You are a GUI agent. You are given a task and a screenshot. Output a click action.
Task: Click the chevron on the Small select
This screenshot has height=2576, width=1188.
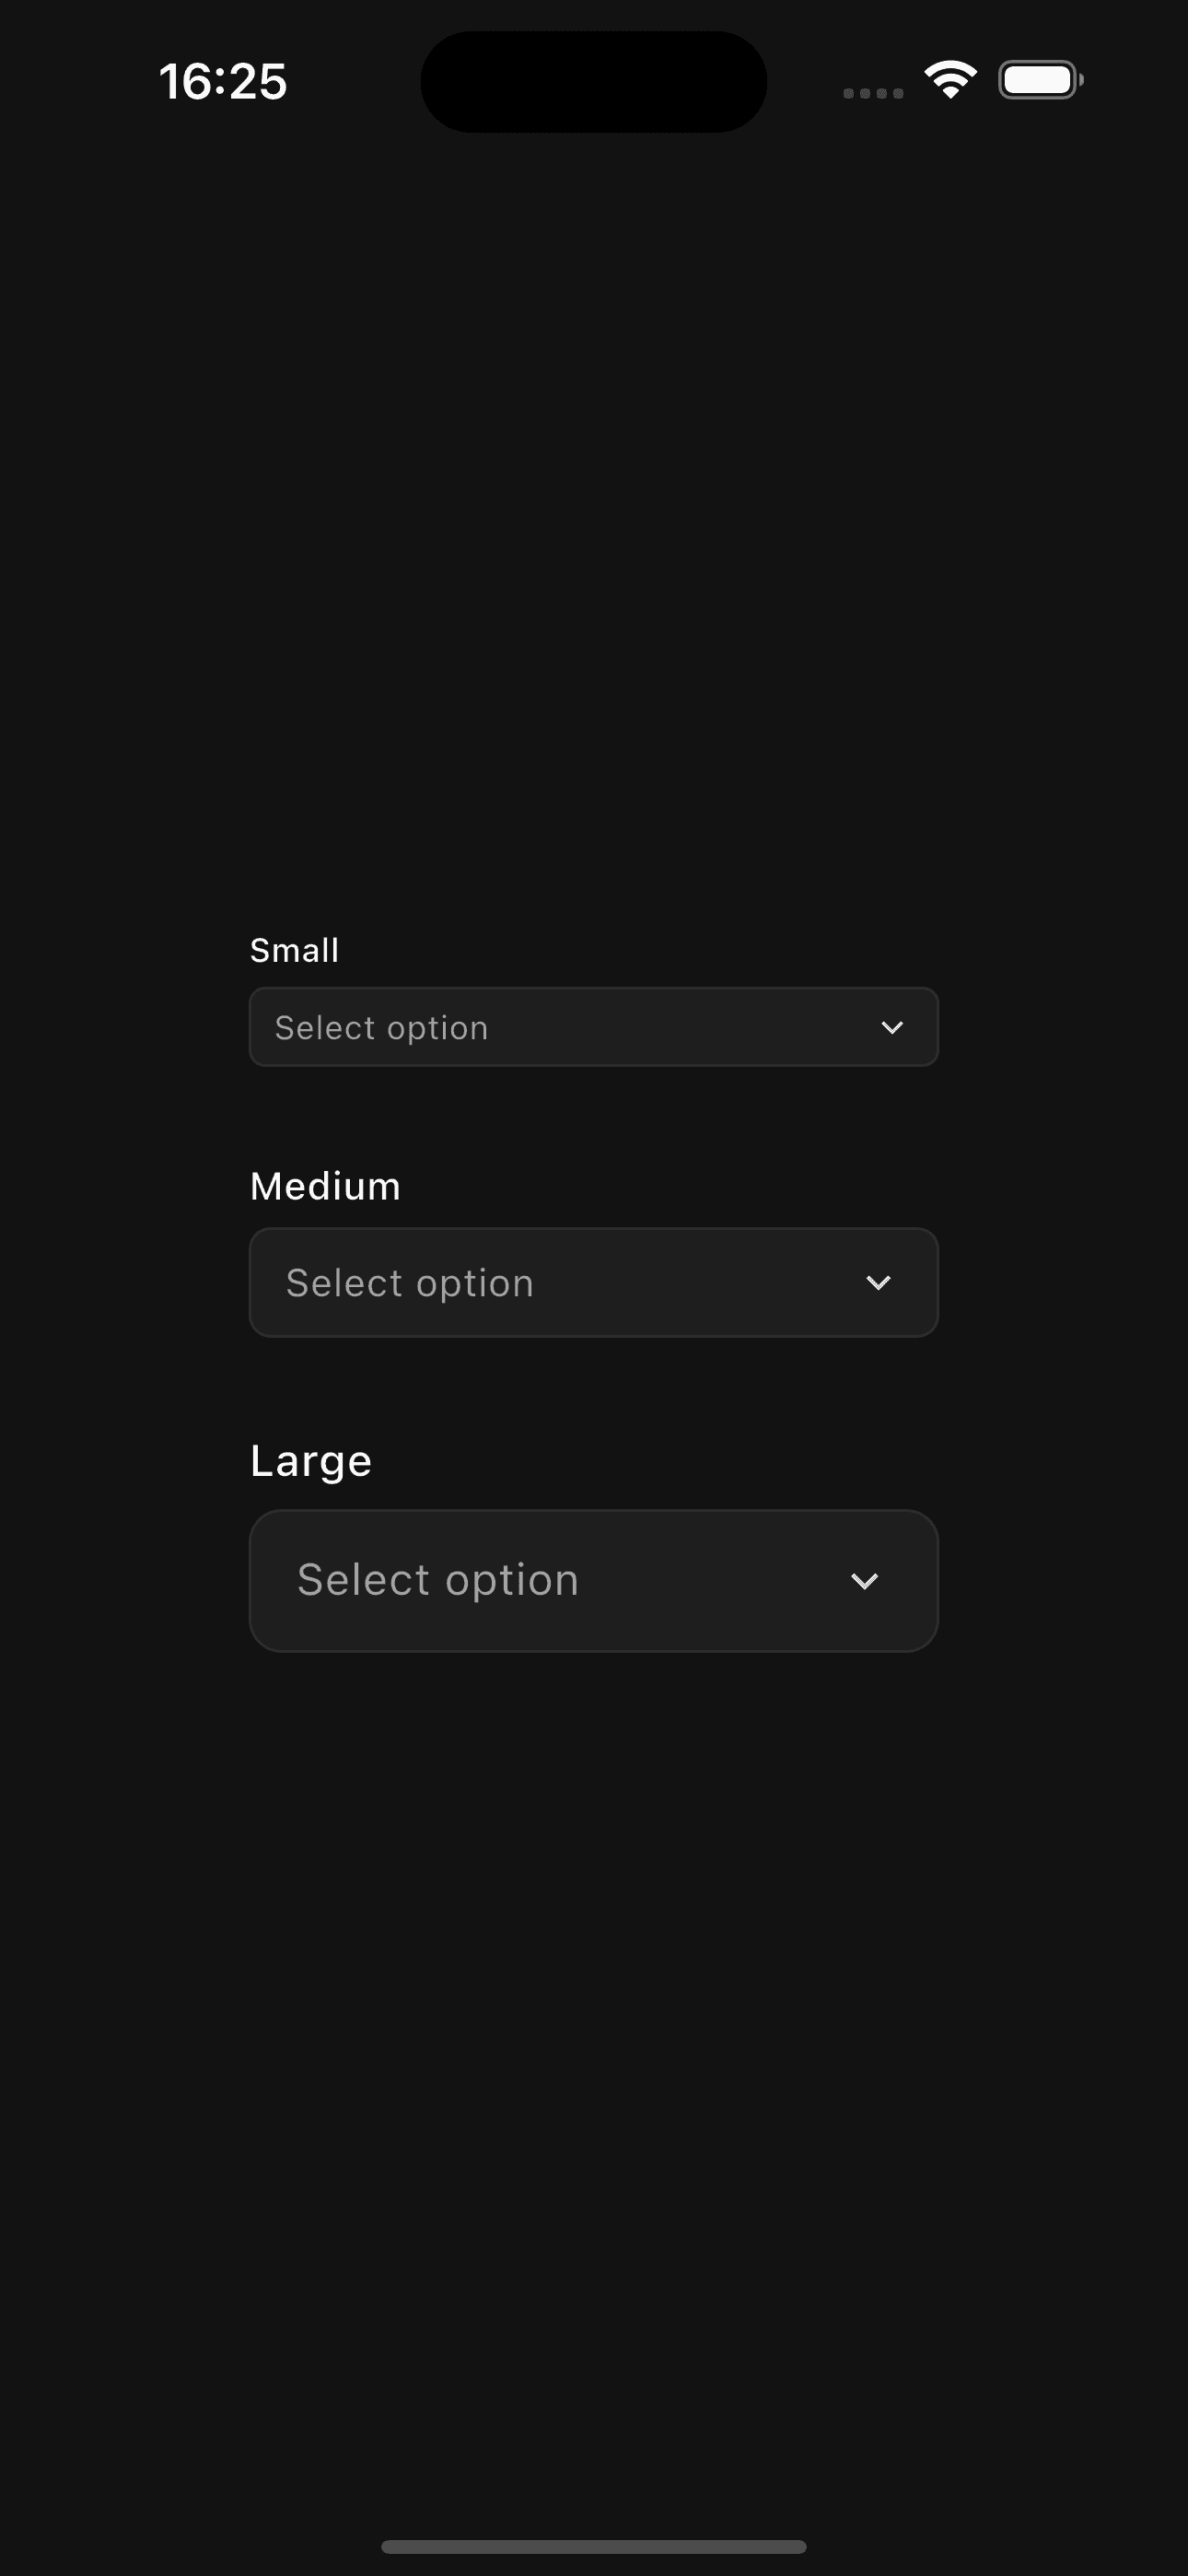893,1026
